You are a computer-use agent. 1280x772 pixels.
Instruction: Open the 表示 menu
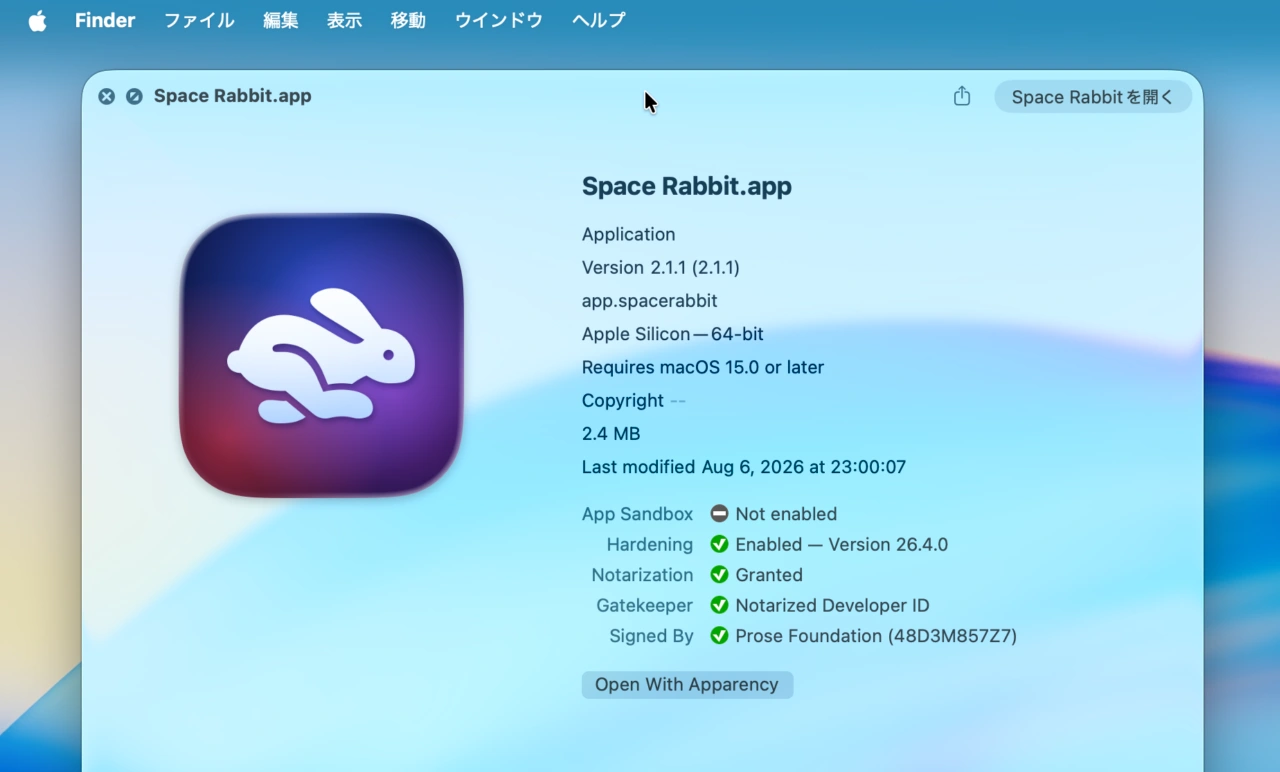point(345,20)
